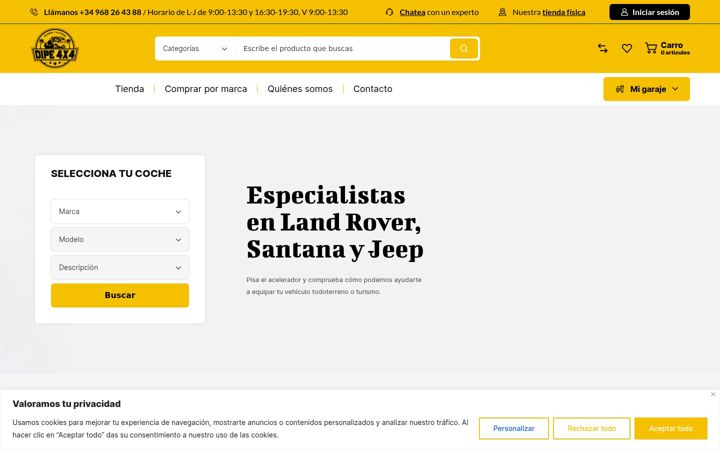Click the Especialistas en Land Rover headline
This screenshot has height=450, width=720.
[x=335, y=222]
